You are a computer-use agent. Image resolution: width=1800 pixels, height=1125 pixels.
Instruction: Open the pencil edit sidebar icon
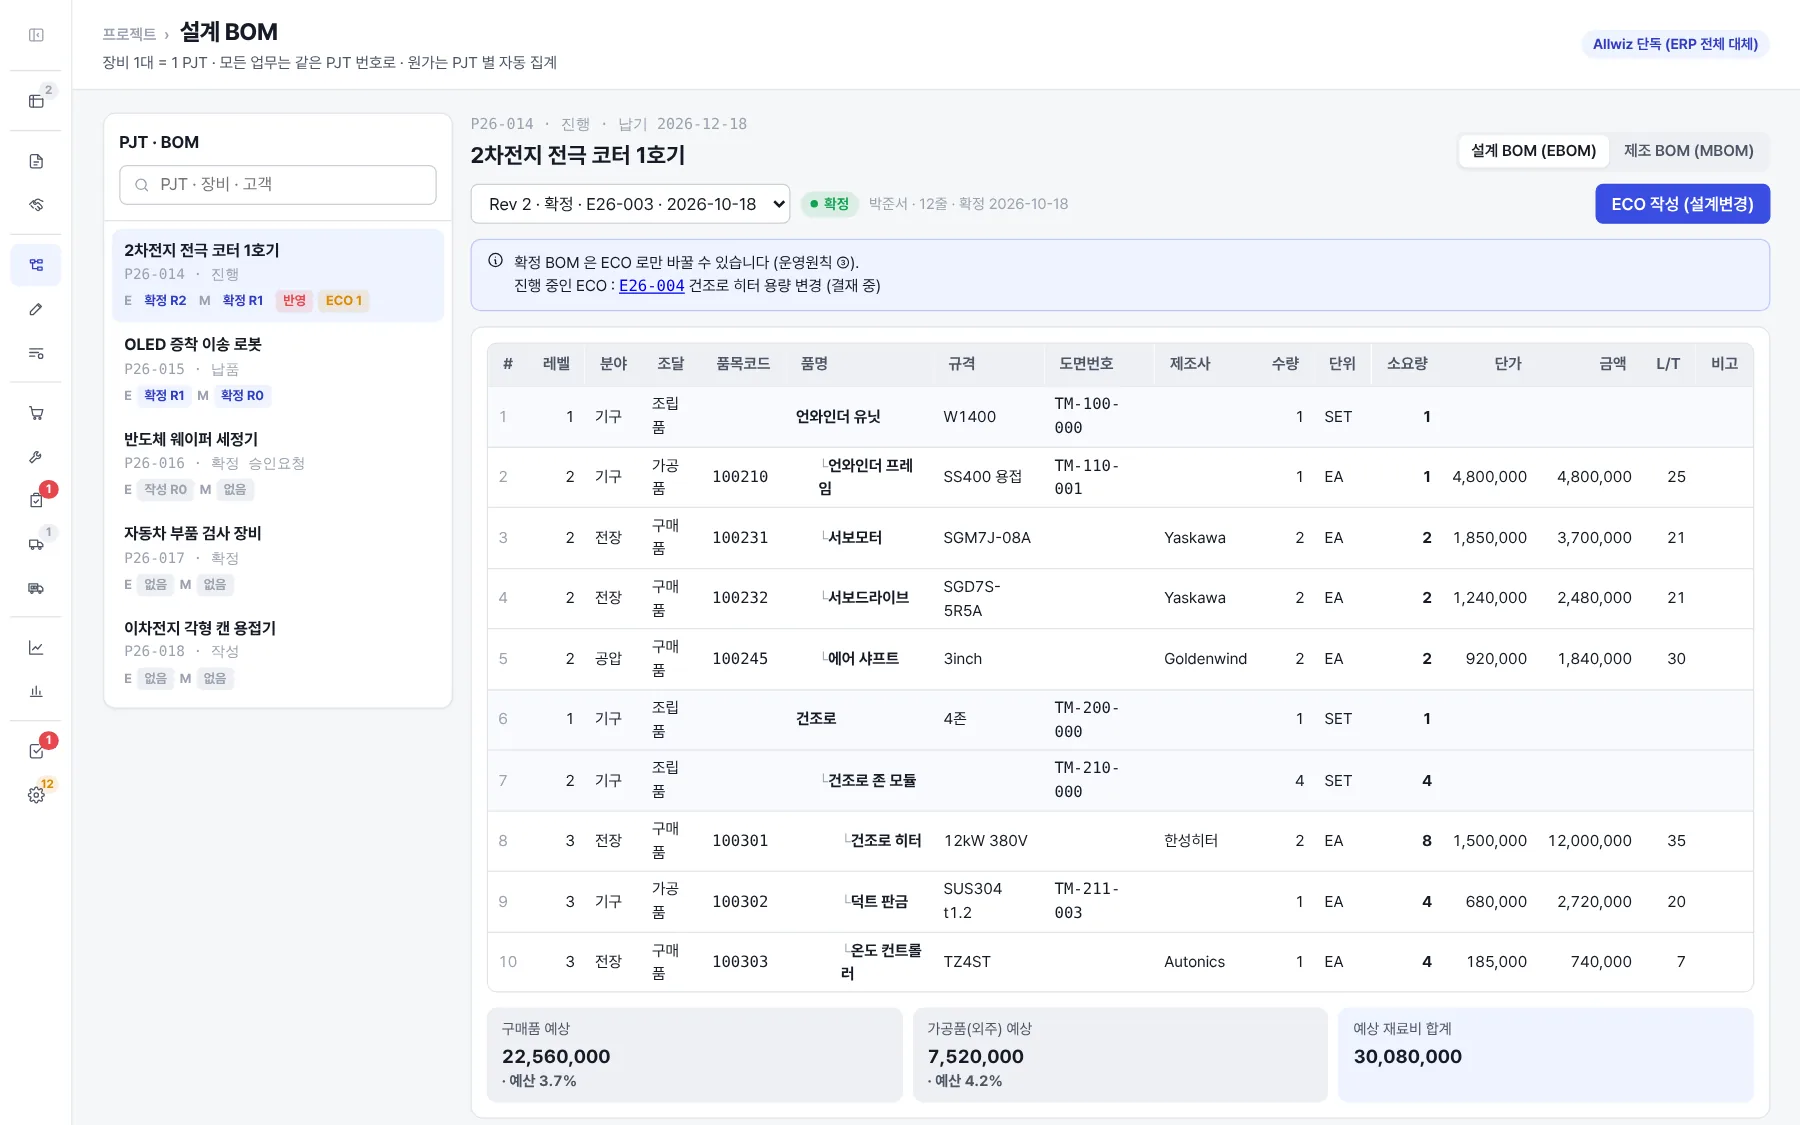[36, 309]
